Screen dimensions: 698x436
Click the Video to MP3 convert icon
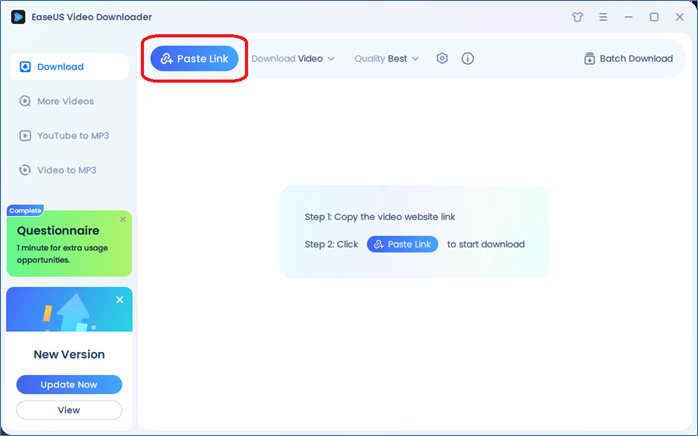(25, 170)
